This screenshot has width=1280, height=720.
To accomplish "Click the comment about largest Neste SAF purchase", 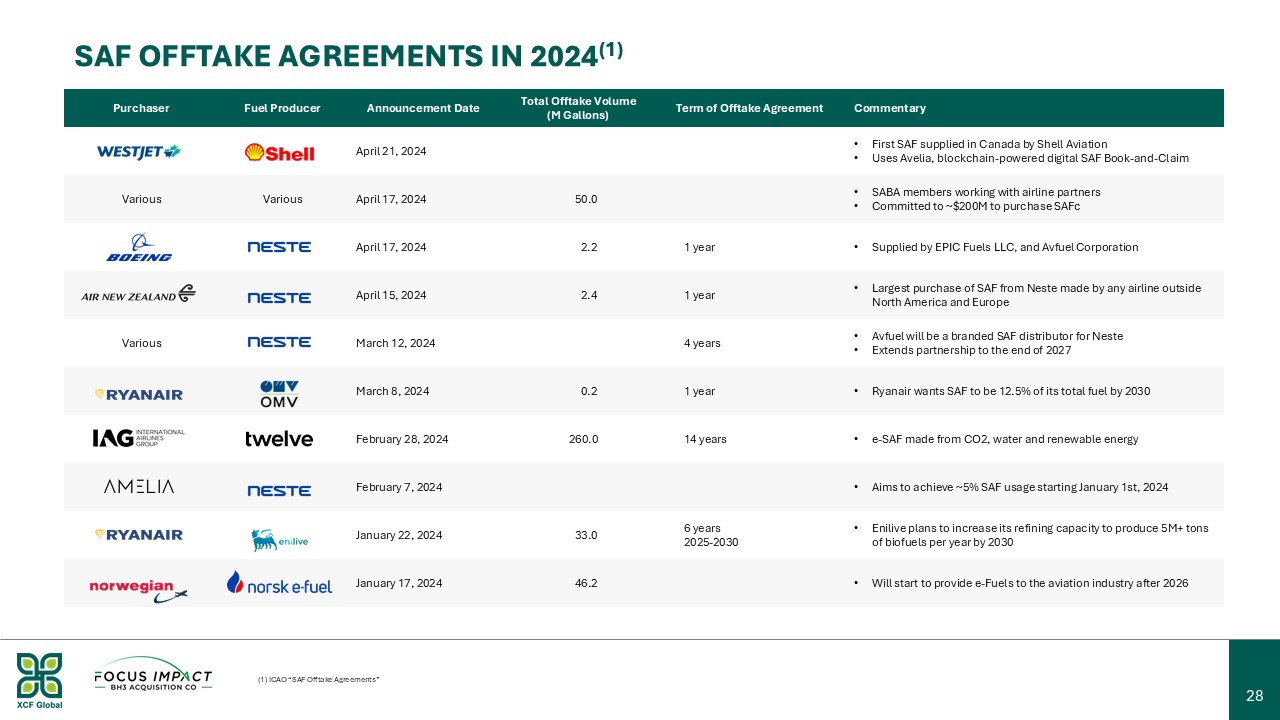I will point(1036,295).
